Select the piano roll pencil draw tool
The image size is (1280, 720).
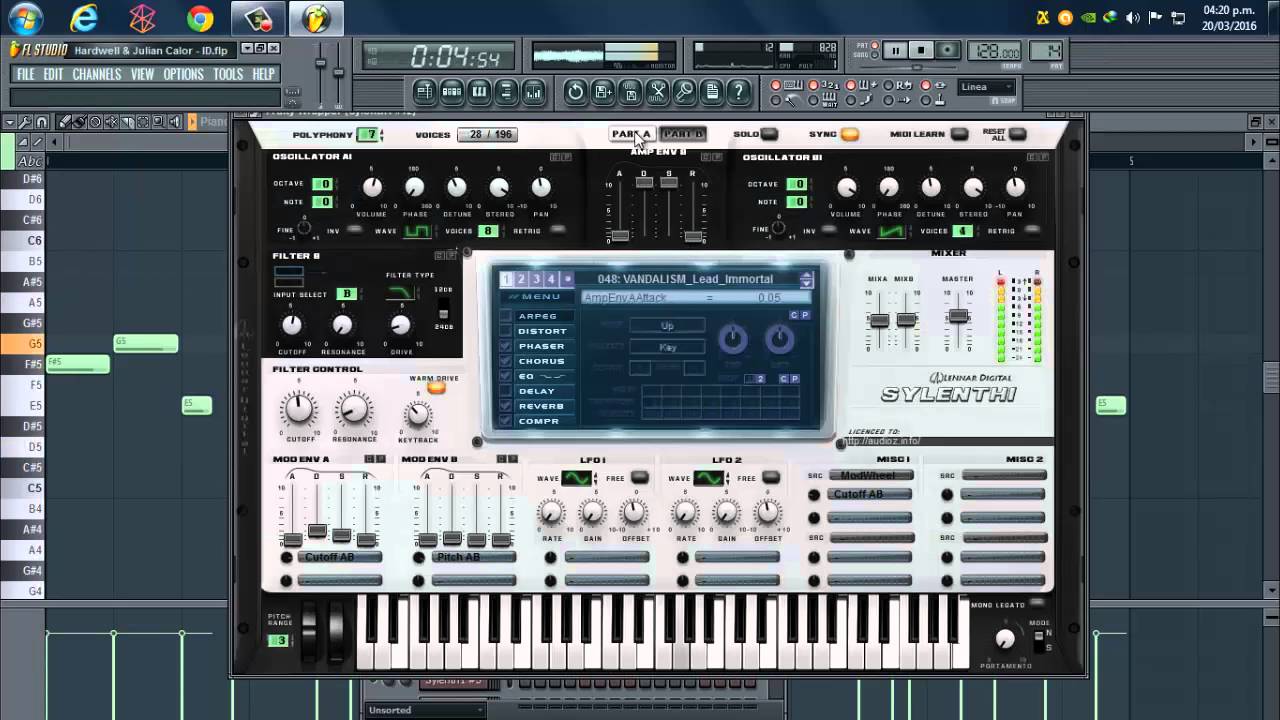click(65, 122)
